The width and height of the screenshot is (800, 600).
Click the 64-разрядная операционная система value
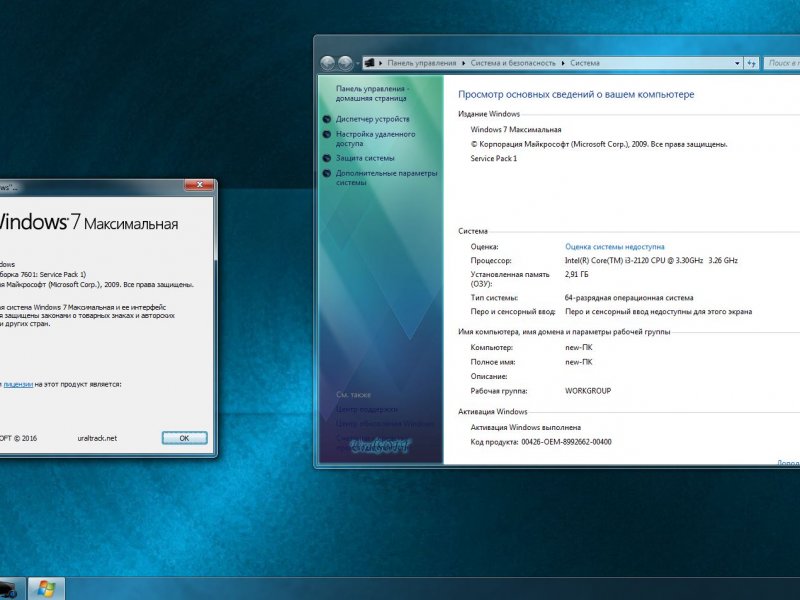pos(629,298)
